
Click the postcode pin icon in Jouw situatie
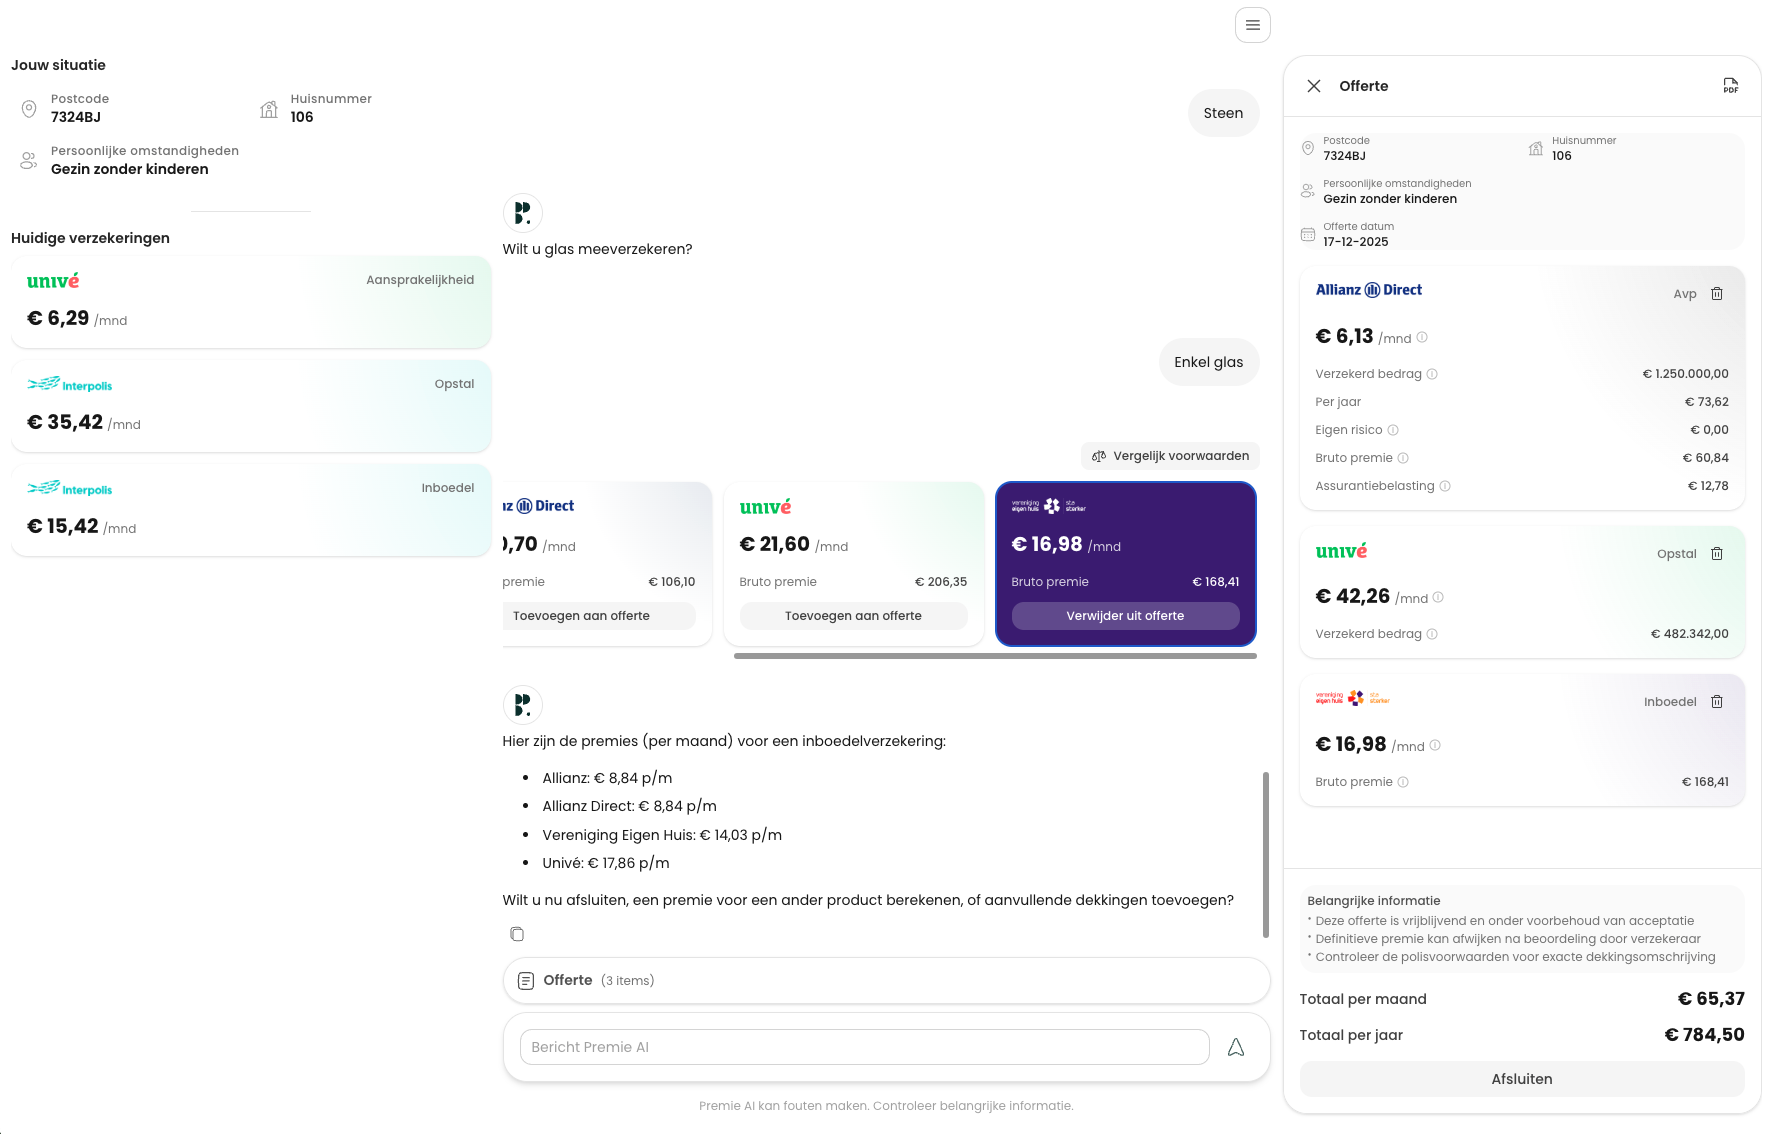(29, 108)
